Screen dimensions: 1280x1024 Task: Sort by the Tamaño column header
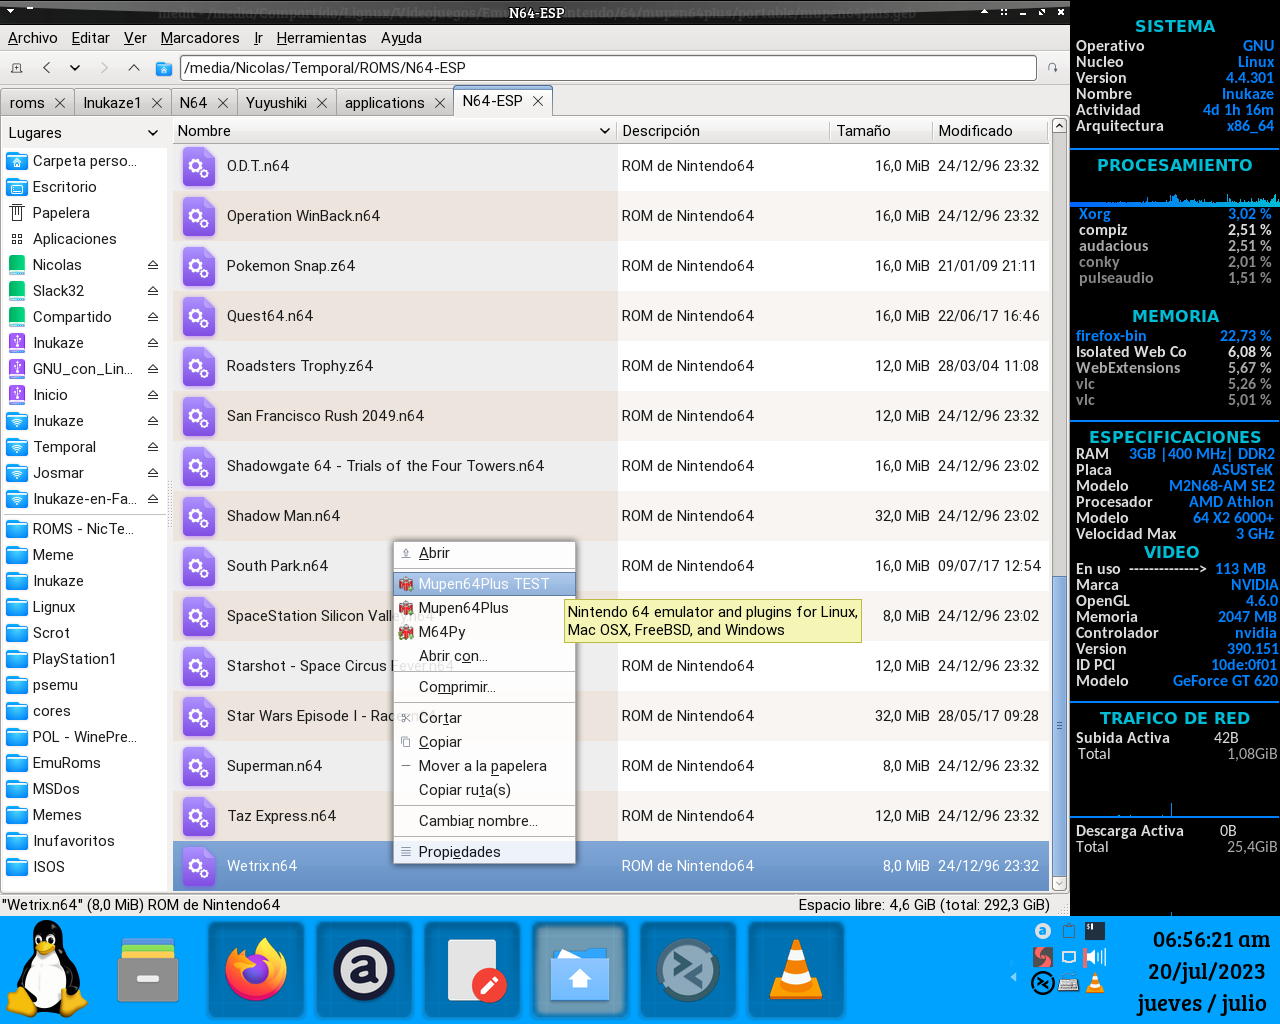pos(880,131)
